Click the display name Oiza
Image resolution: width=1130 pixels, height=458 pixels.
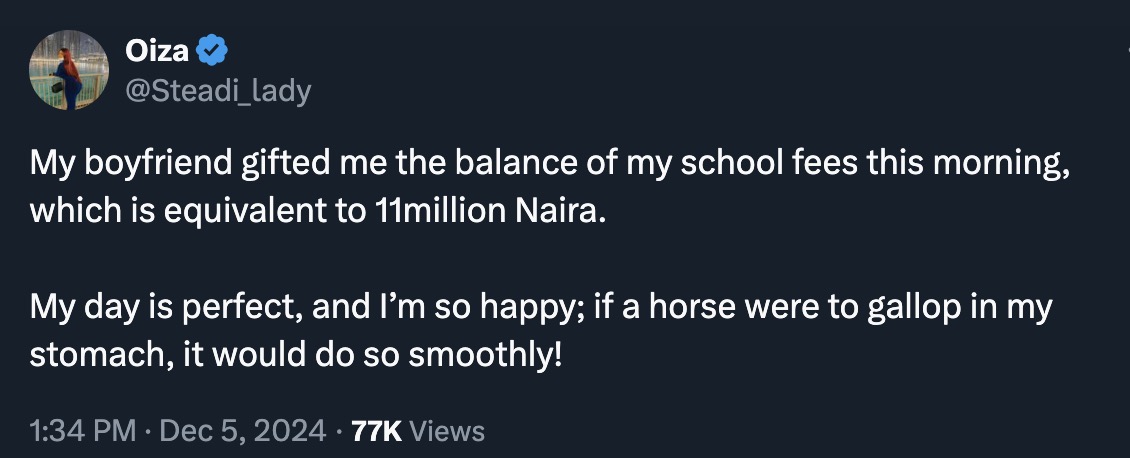(x=157, y=50)
